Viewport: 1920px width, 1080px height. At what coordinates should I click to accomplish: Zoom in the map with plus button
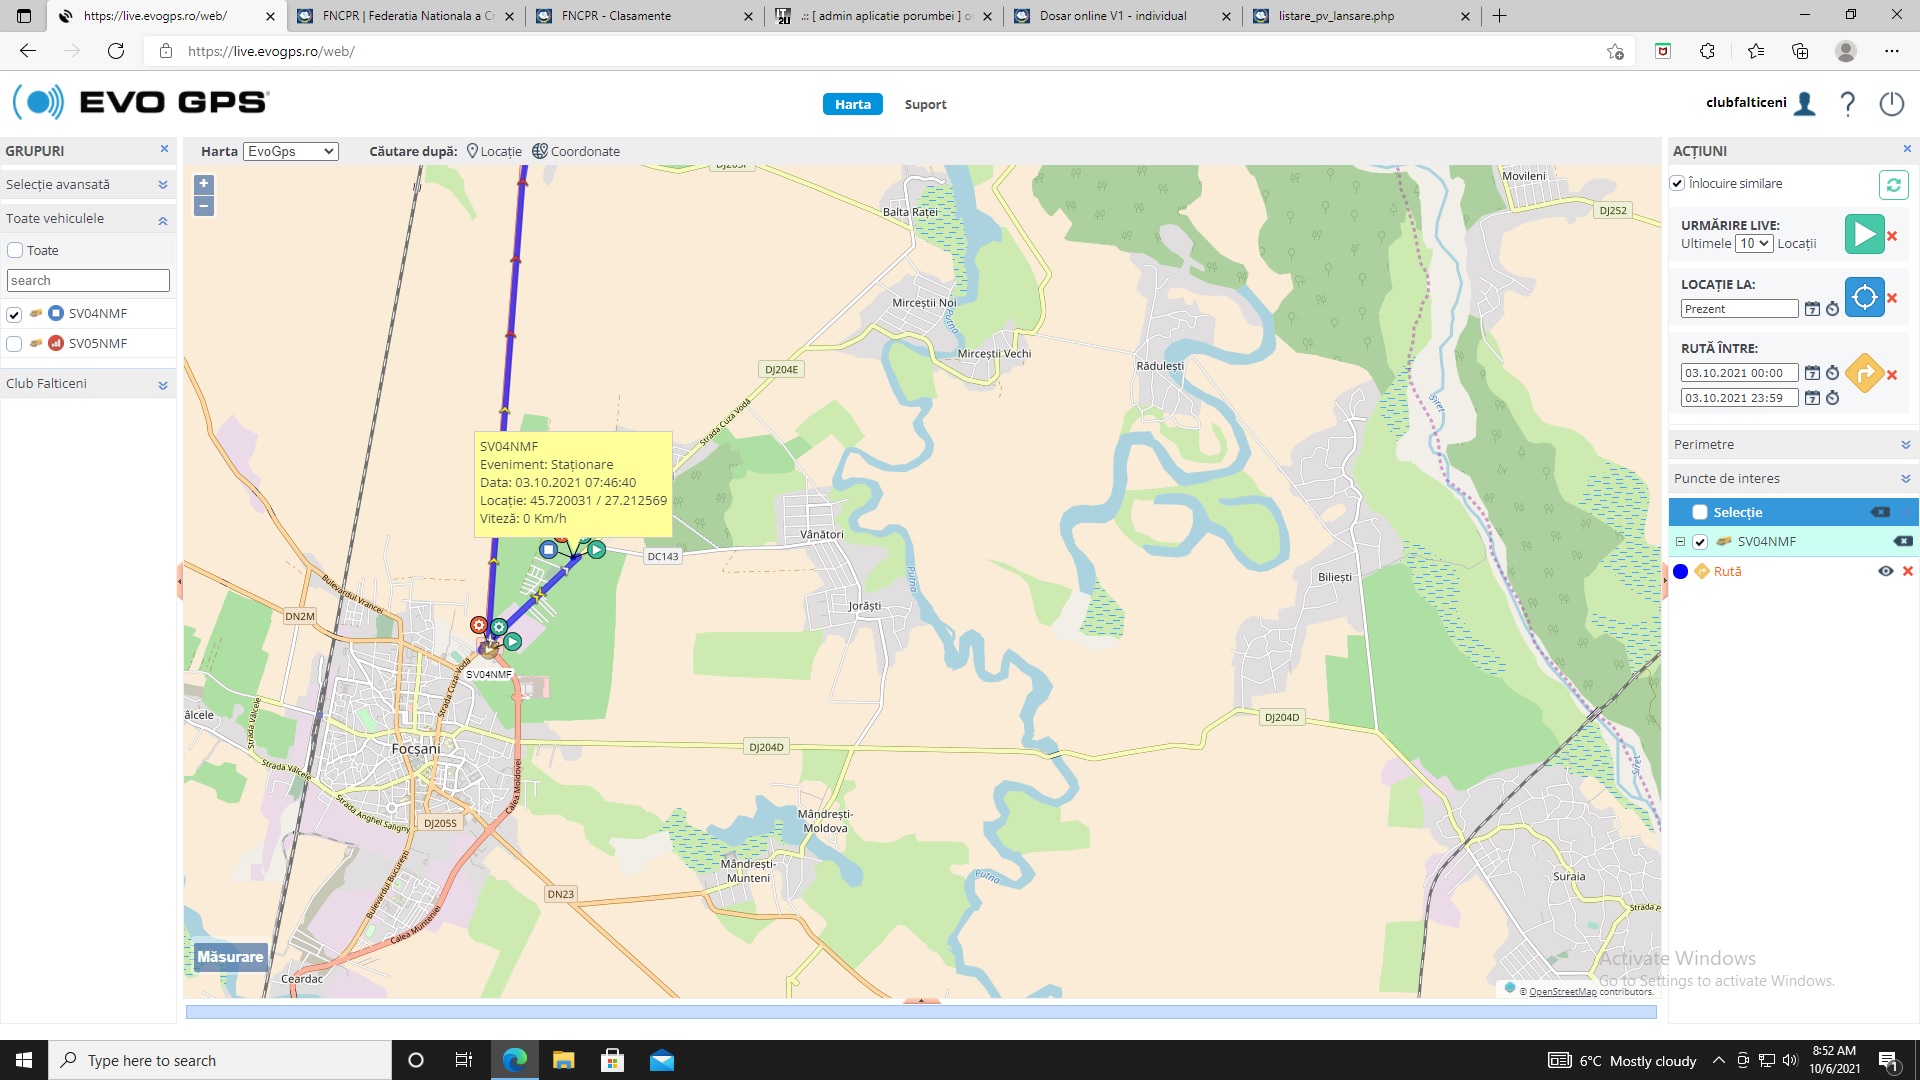pyautogui.click(x=204, y=184)
